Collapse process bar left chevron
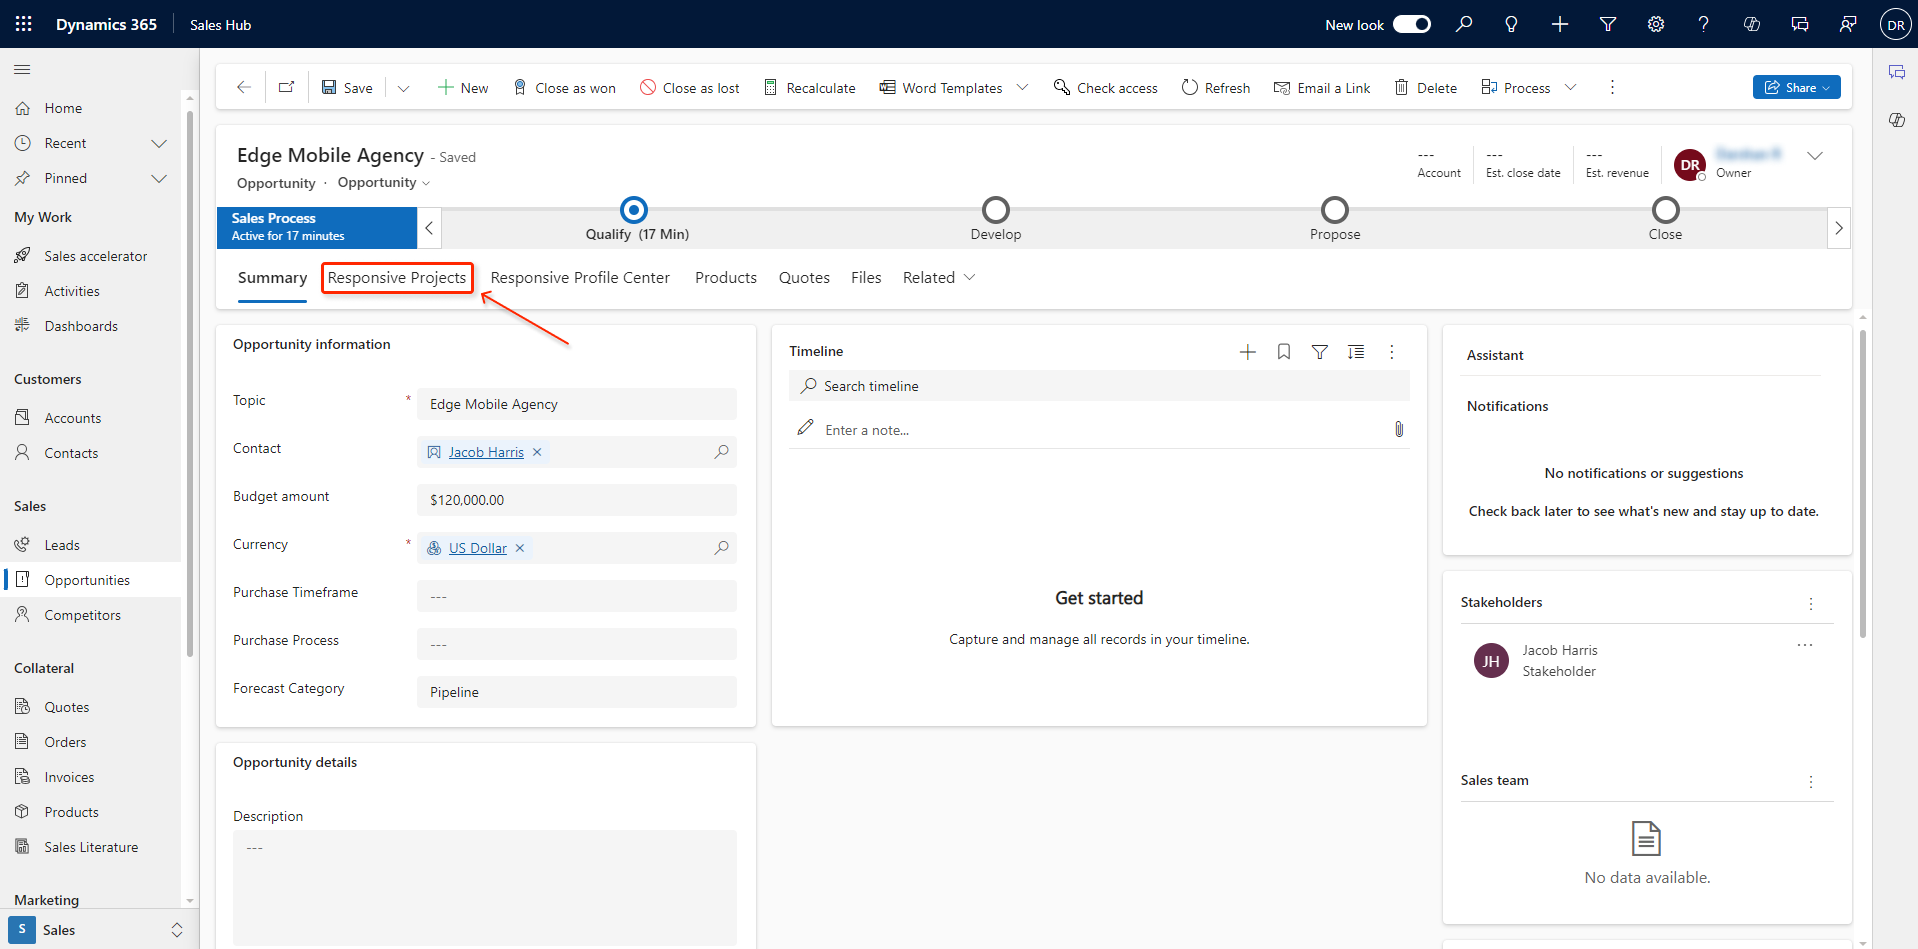Image resolution: width=1918 pixels, height=949 pixels. tap(429, 228)
